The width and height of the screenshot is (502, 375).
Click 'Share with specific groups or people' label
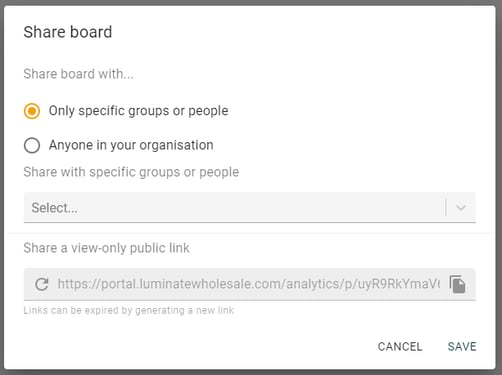[x=131, y=172]
